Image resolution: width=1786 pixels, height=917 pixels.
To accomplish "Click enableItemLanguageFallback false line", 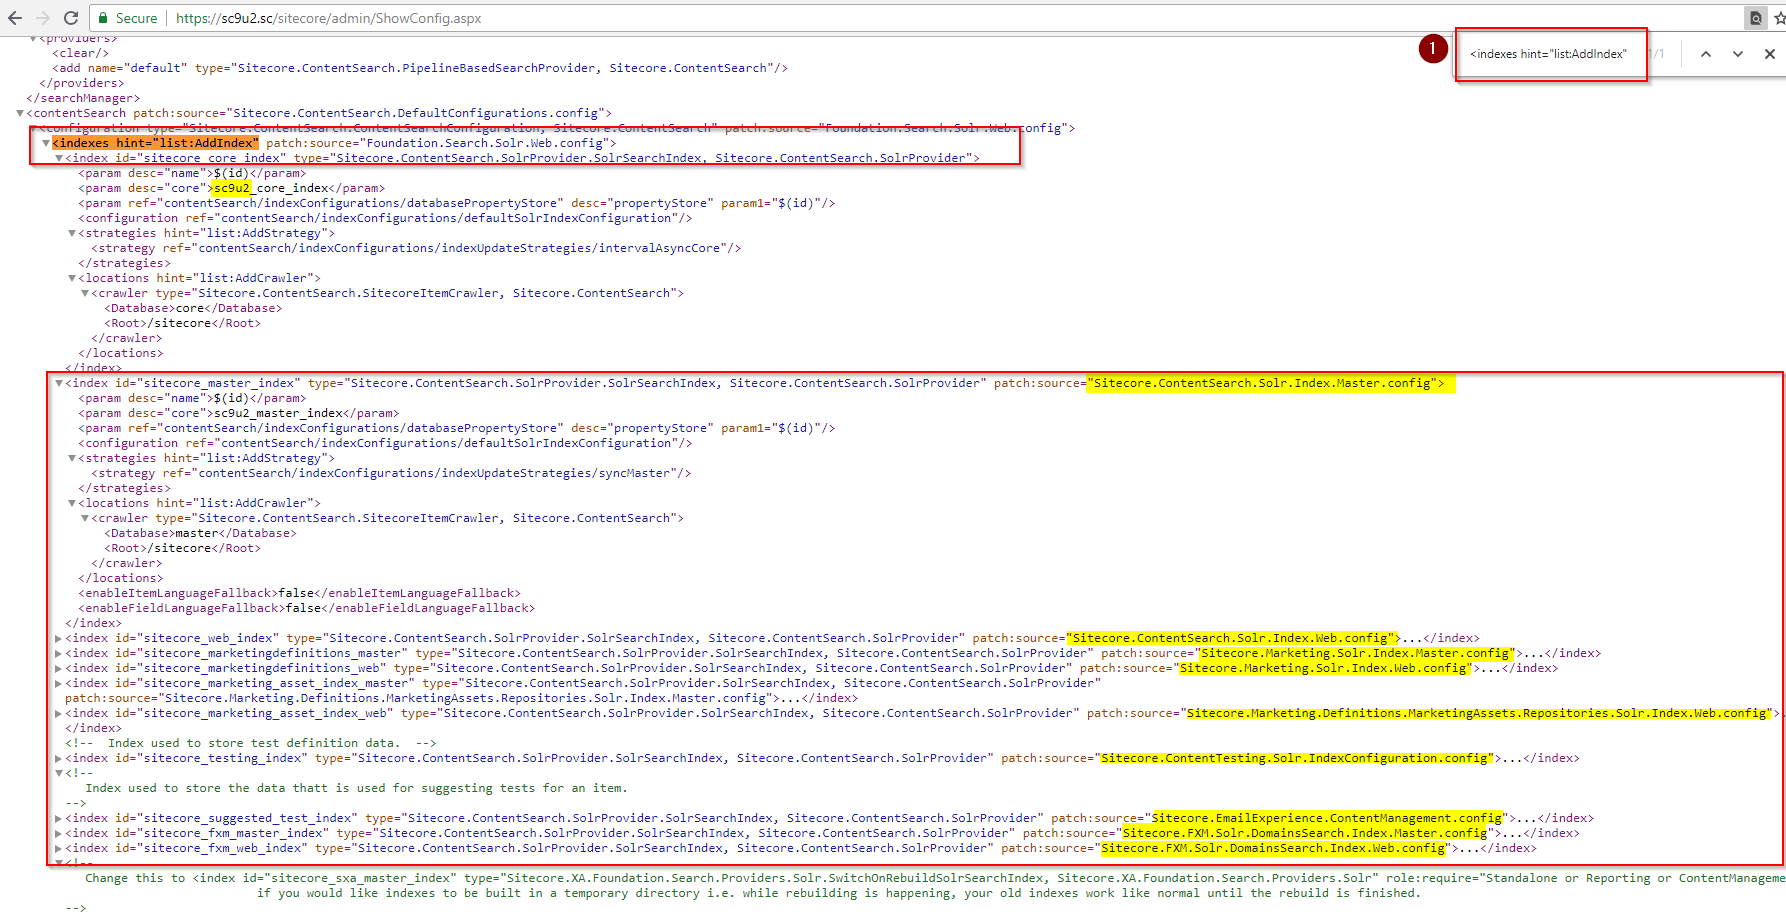I will [300, 593].
